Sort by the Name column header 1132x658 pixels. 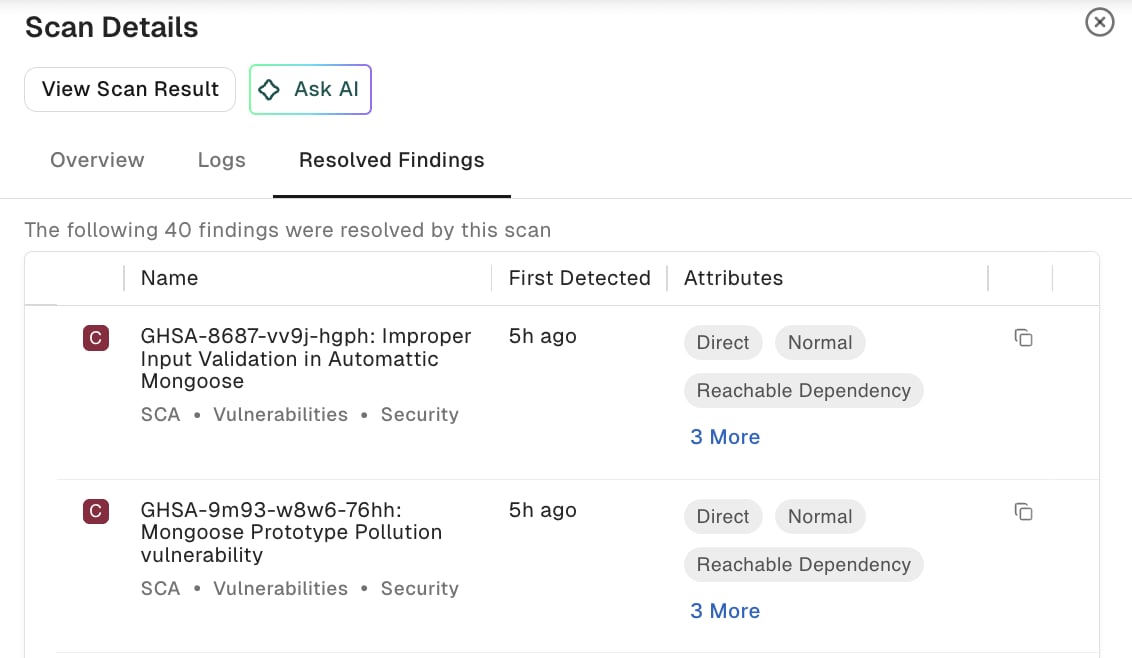170,278
